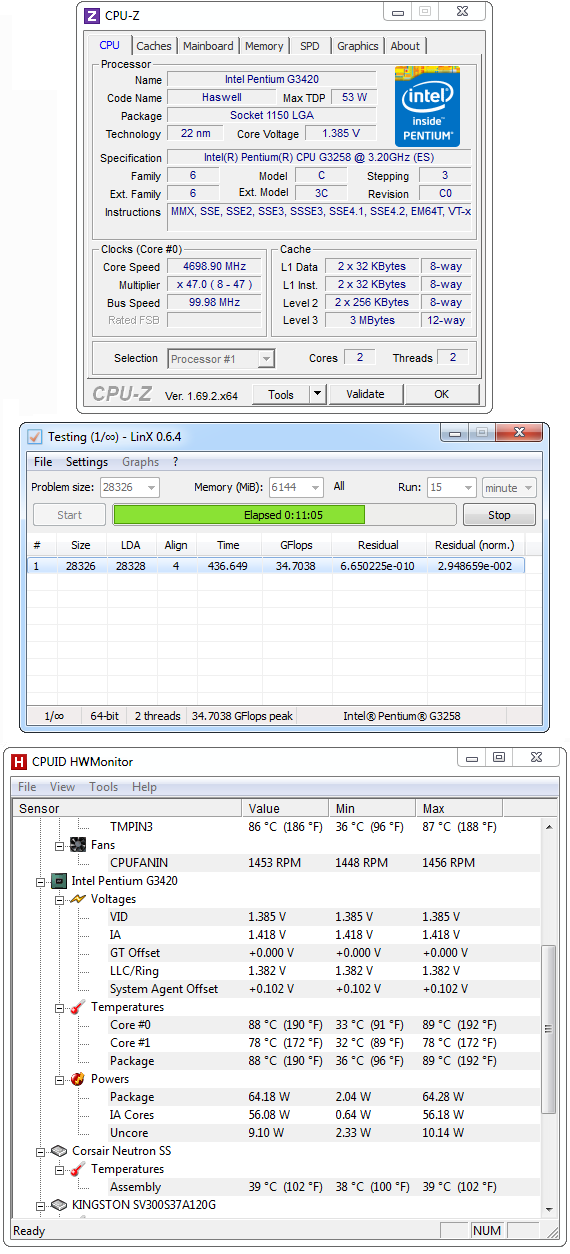This screenshot has height=1254, width=570.
Task: Switch to the SPD tab
Action: tap(310, 46)
